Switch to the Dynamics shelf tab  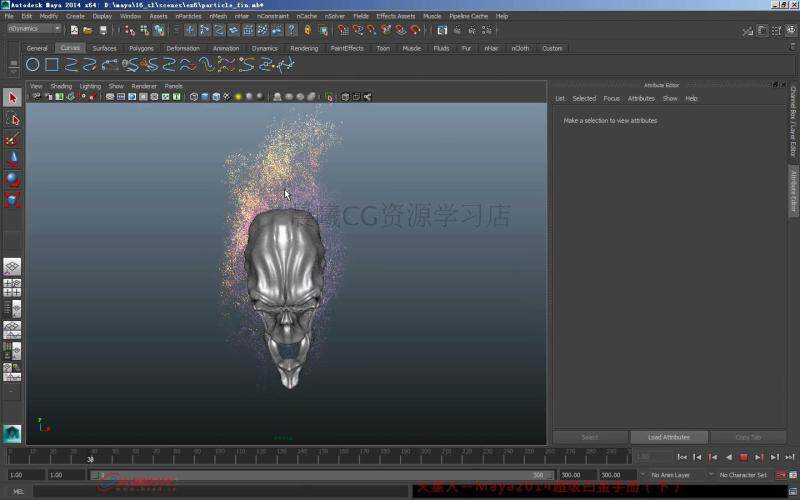click(x=265, y=48)
